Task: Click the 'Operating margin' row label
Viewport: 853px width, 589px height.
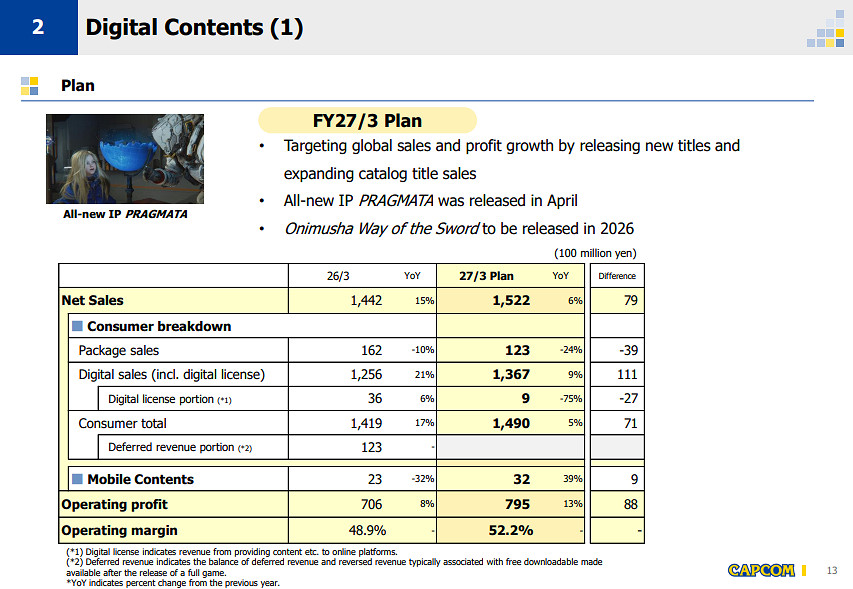Action: 119,530
